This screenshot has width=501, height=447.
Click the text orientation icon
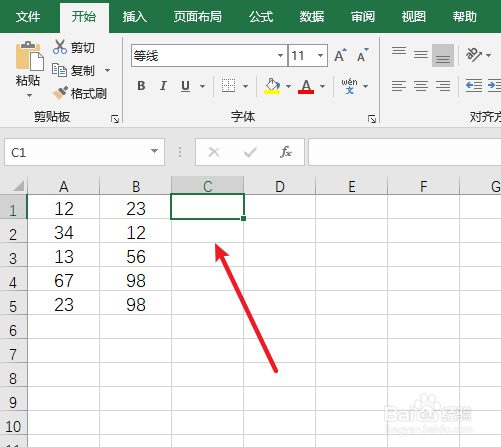pyautogui.click(x=474, y=55)
